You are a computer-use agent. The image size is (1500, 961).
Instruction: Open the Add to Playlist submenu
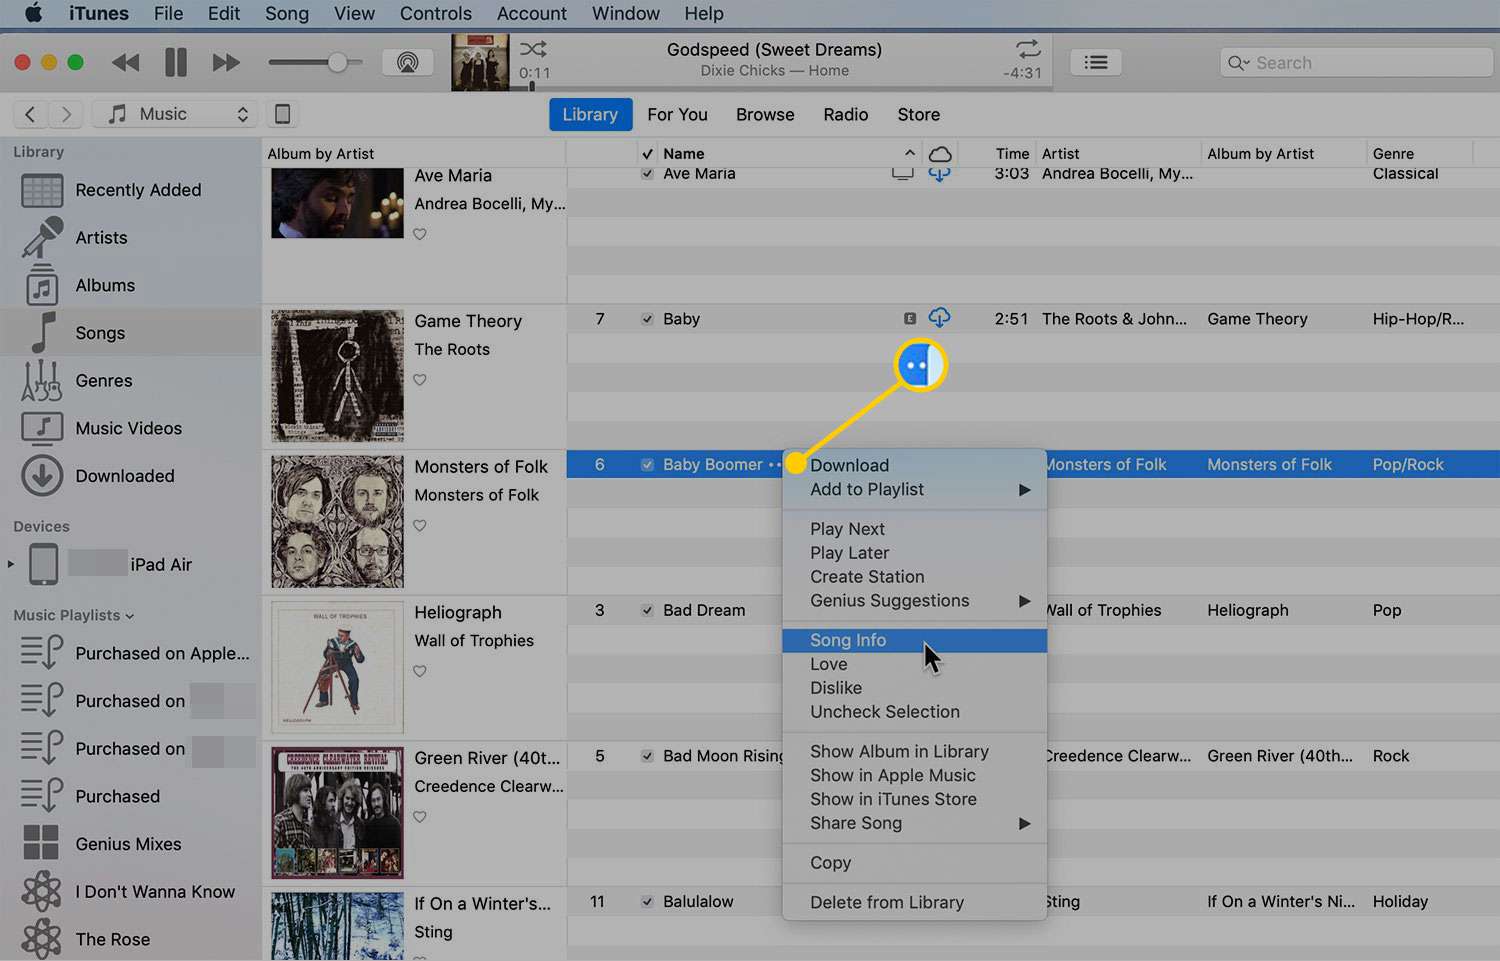pos(914,489)
